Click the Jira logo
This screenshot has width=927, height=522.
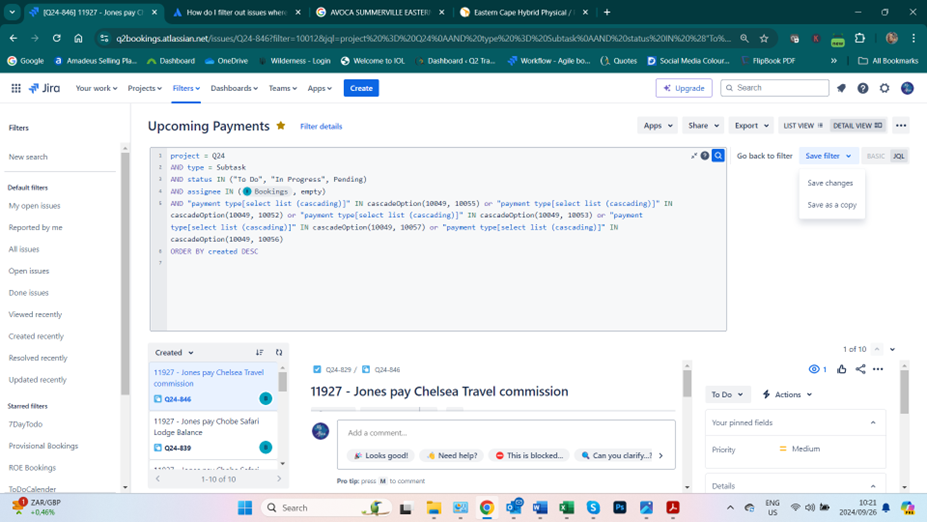click(x=45, y=88)
